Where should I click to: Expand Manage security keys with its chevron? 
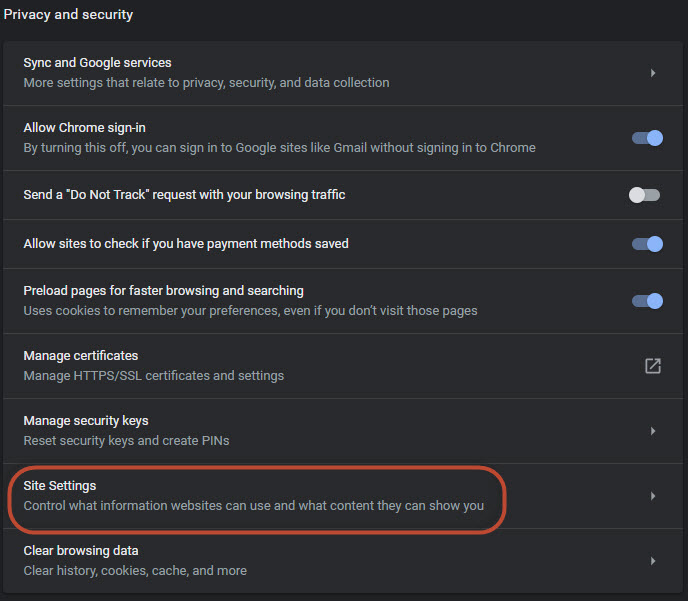coord(653,431)
